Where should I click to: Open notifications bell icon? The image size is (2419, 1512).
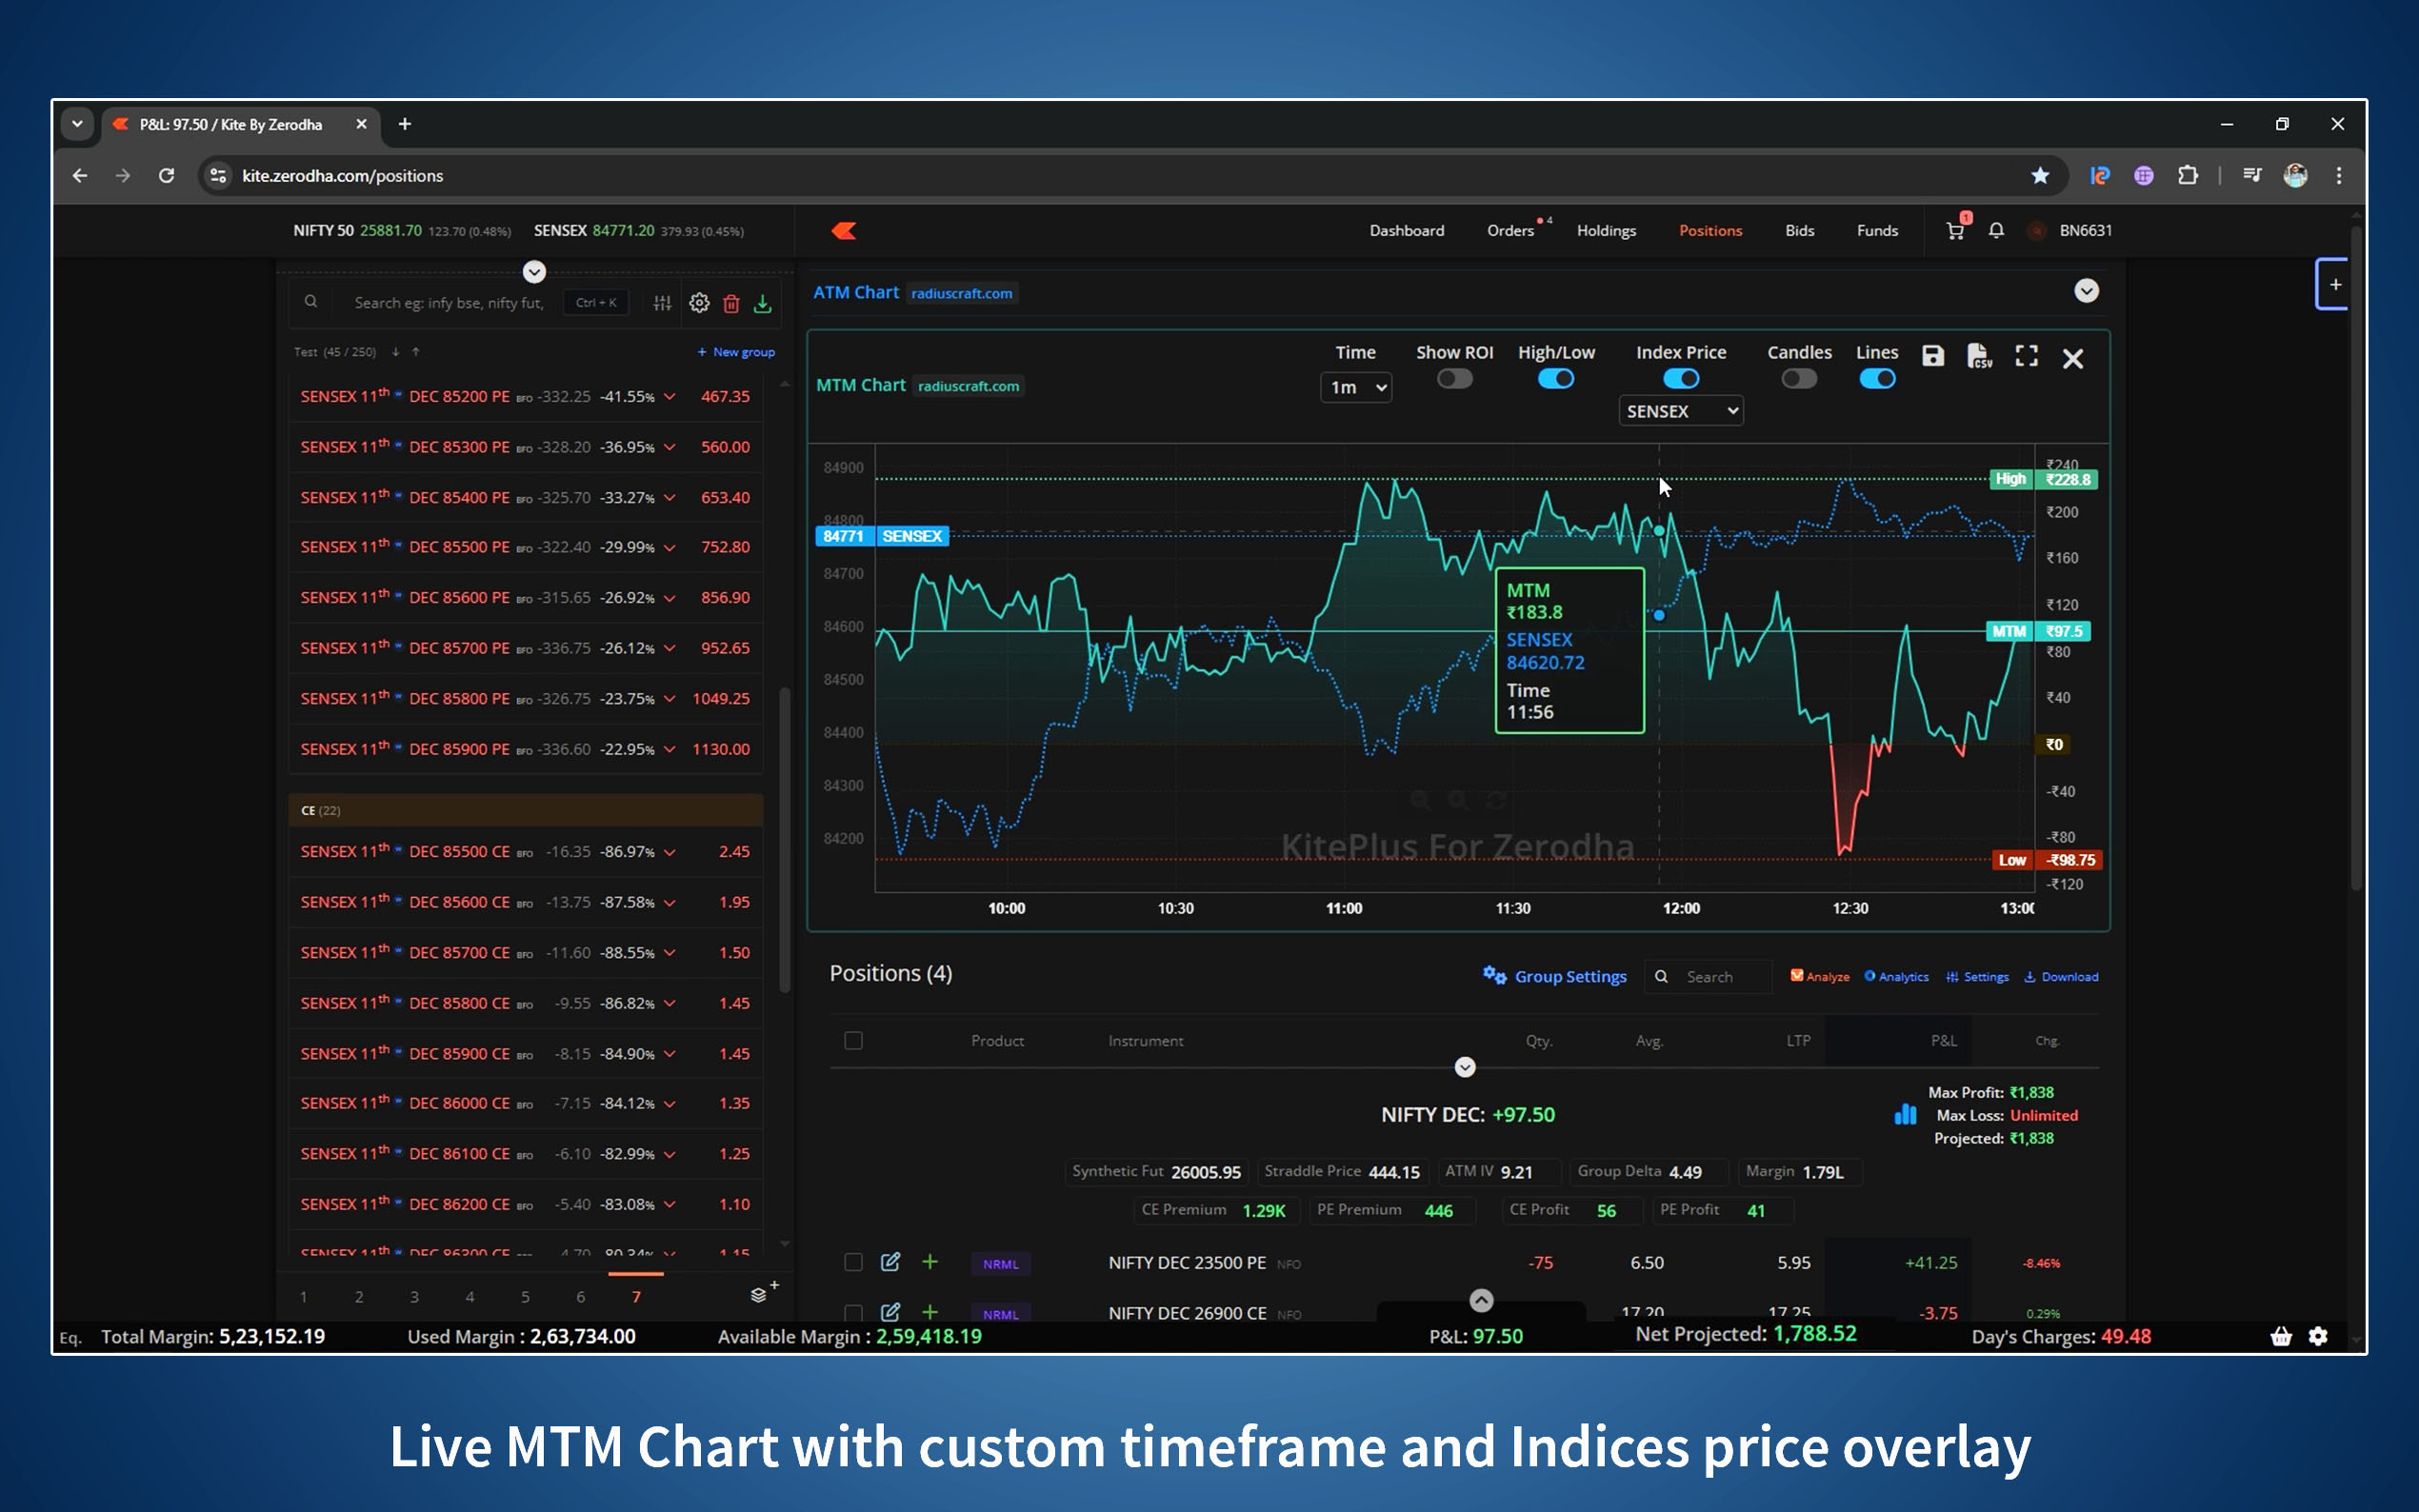[1996, 231]
